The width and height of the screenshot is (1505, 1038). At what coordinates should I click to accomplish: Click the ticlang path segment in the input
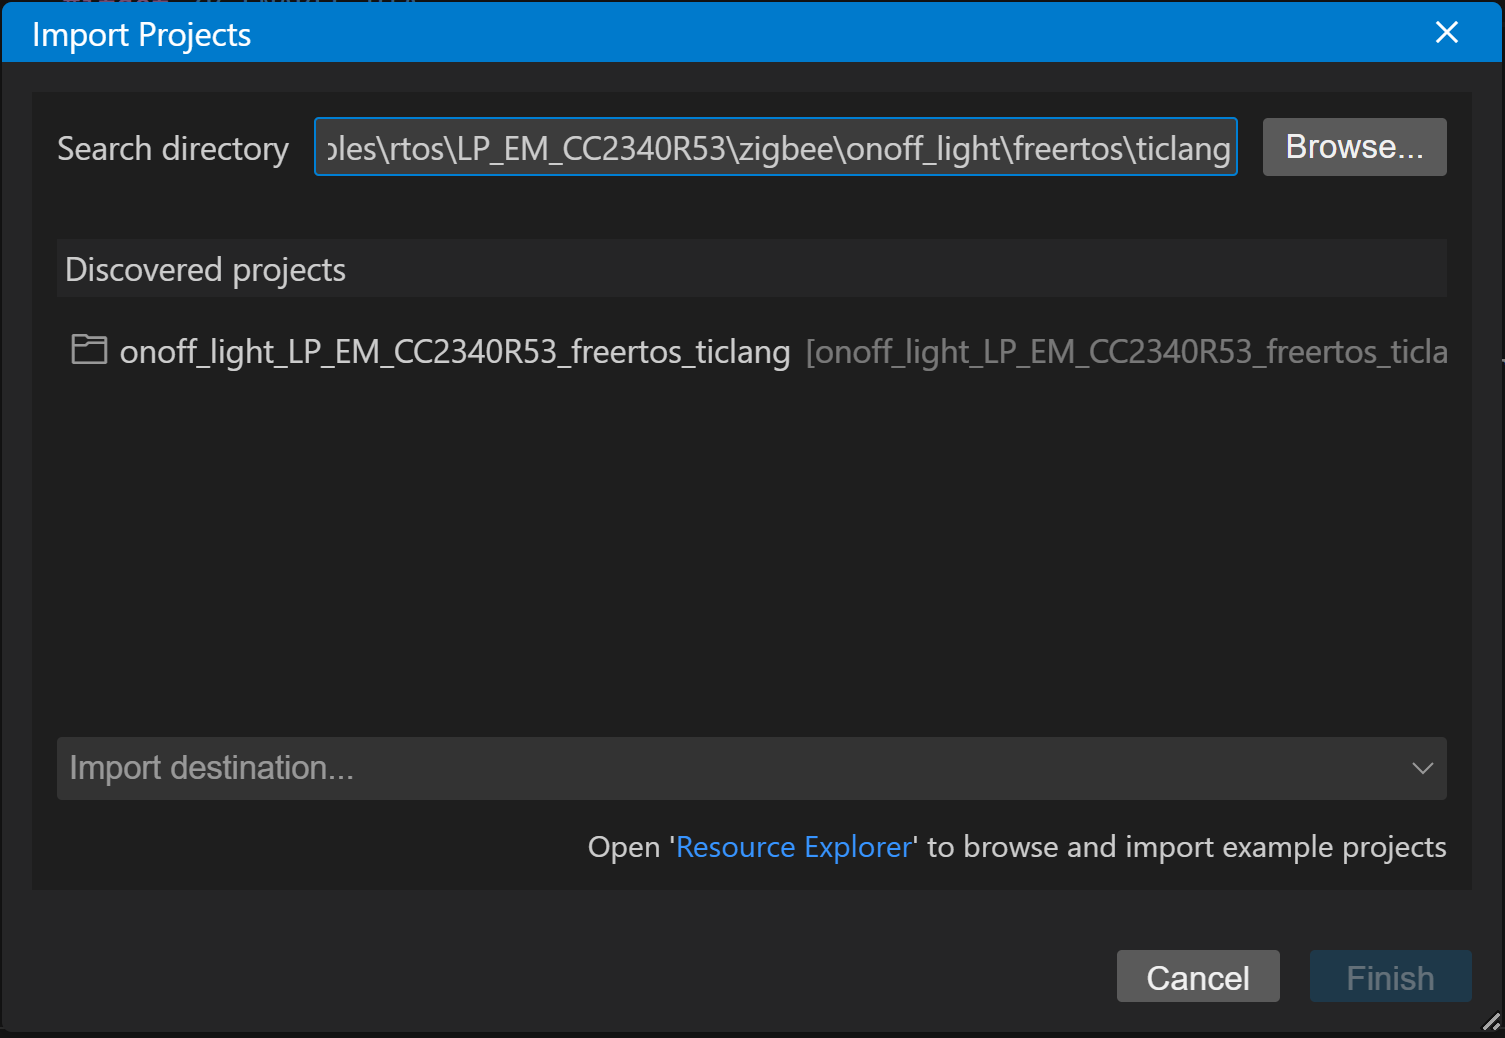[1179, 147]
